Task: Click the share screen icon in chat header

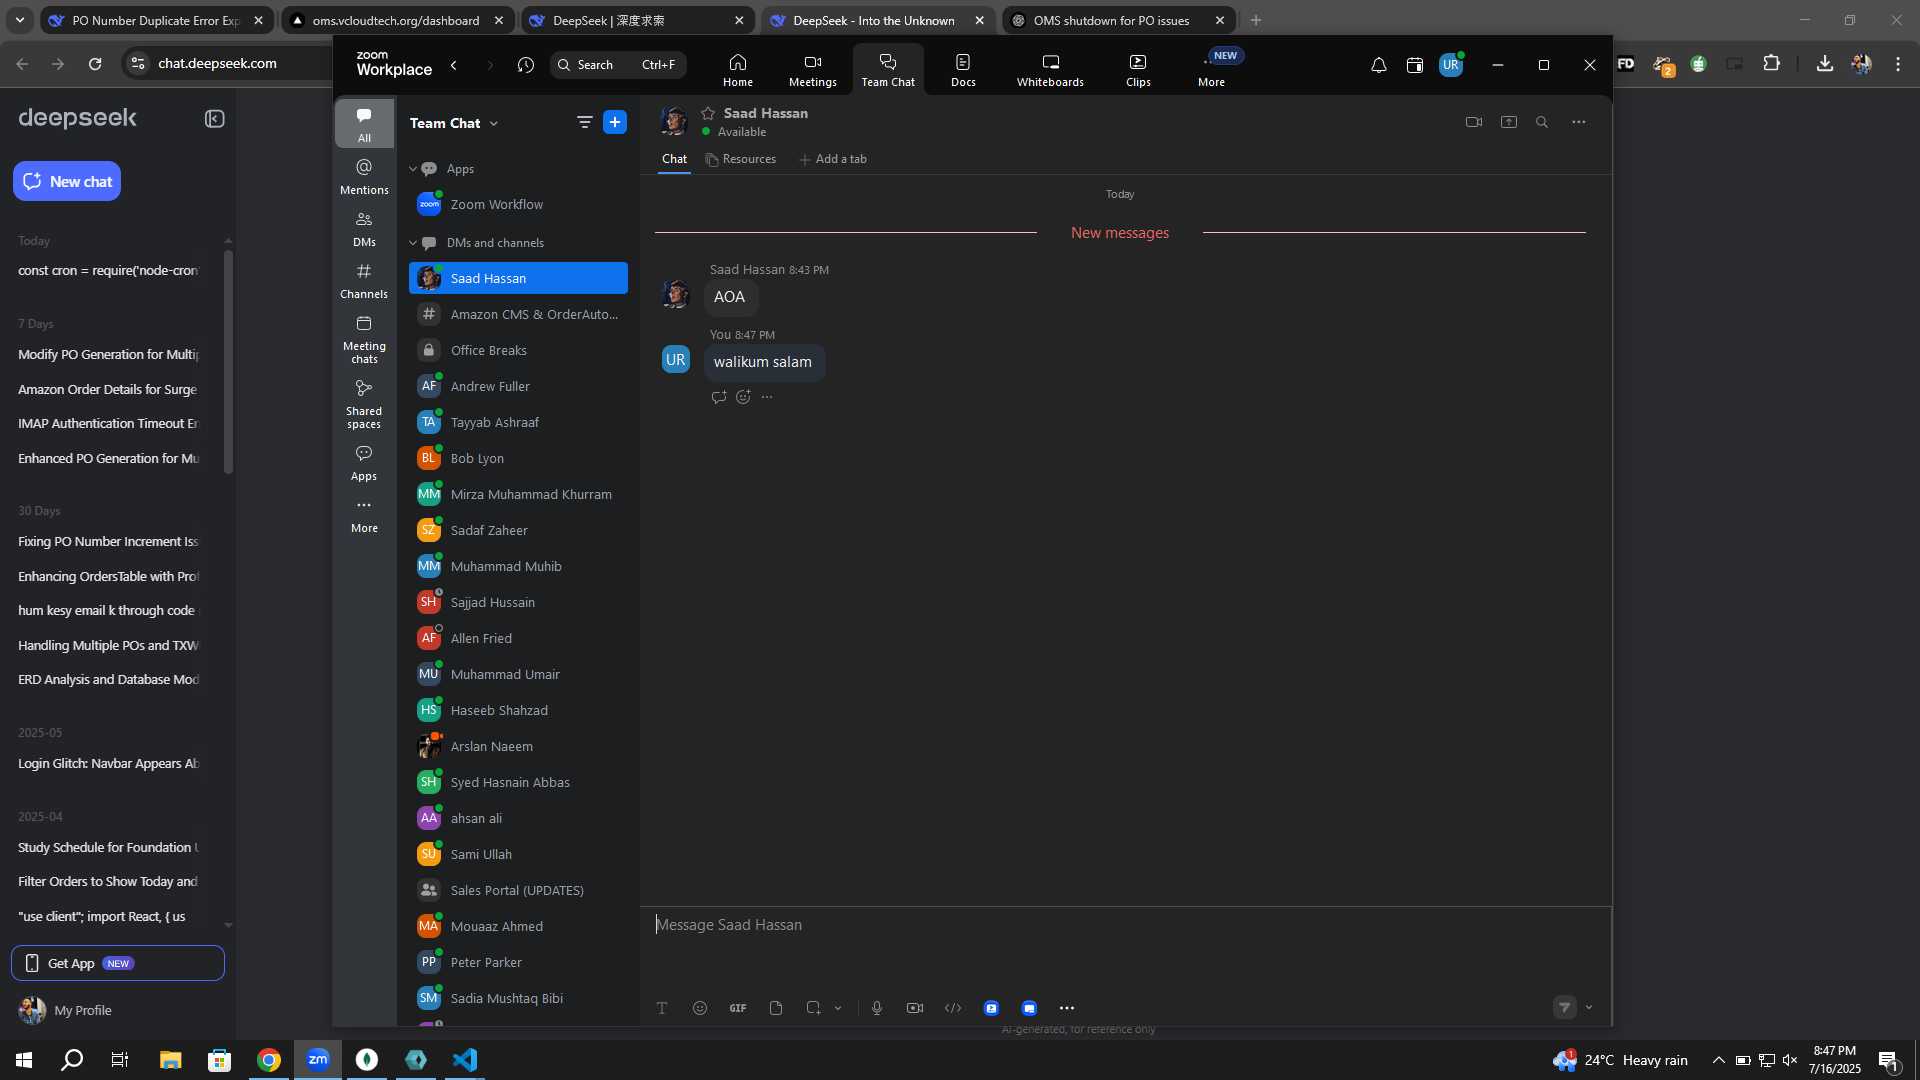Action: click(1509, 122)
